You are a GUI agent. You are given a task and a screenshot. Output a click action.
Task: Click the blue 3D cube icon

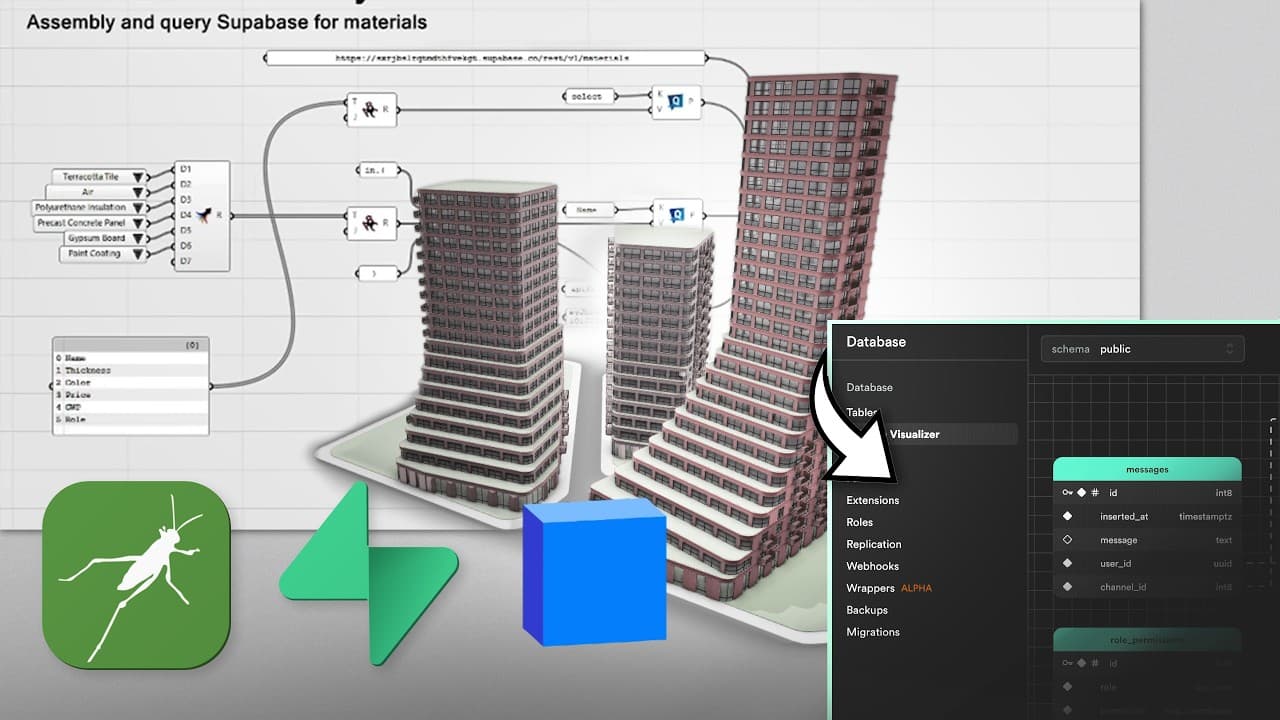594,573
